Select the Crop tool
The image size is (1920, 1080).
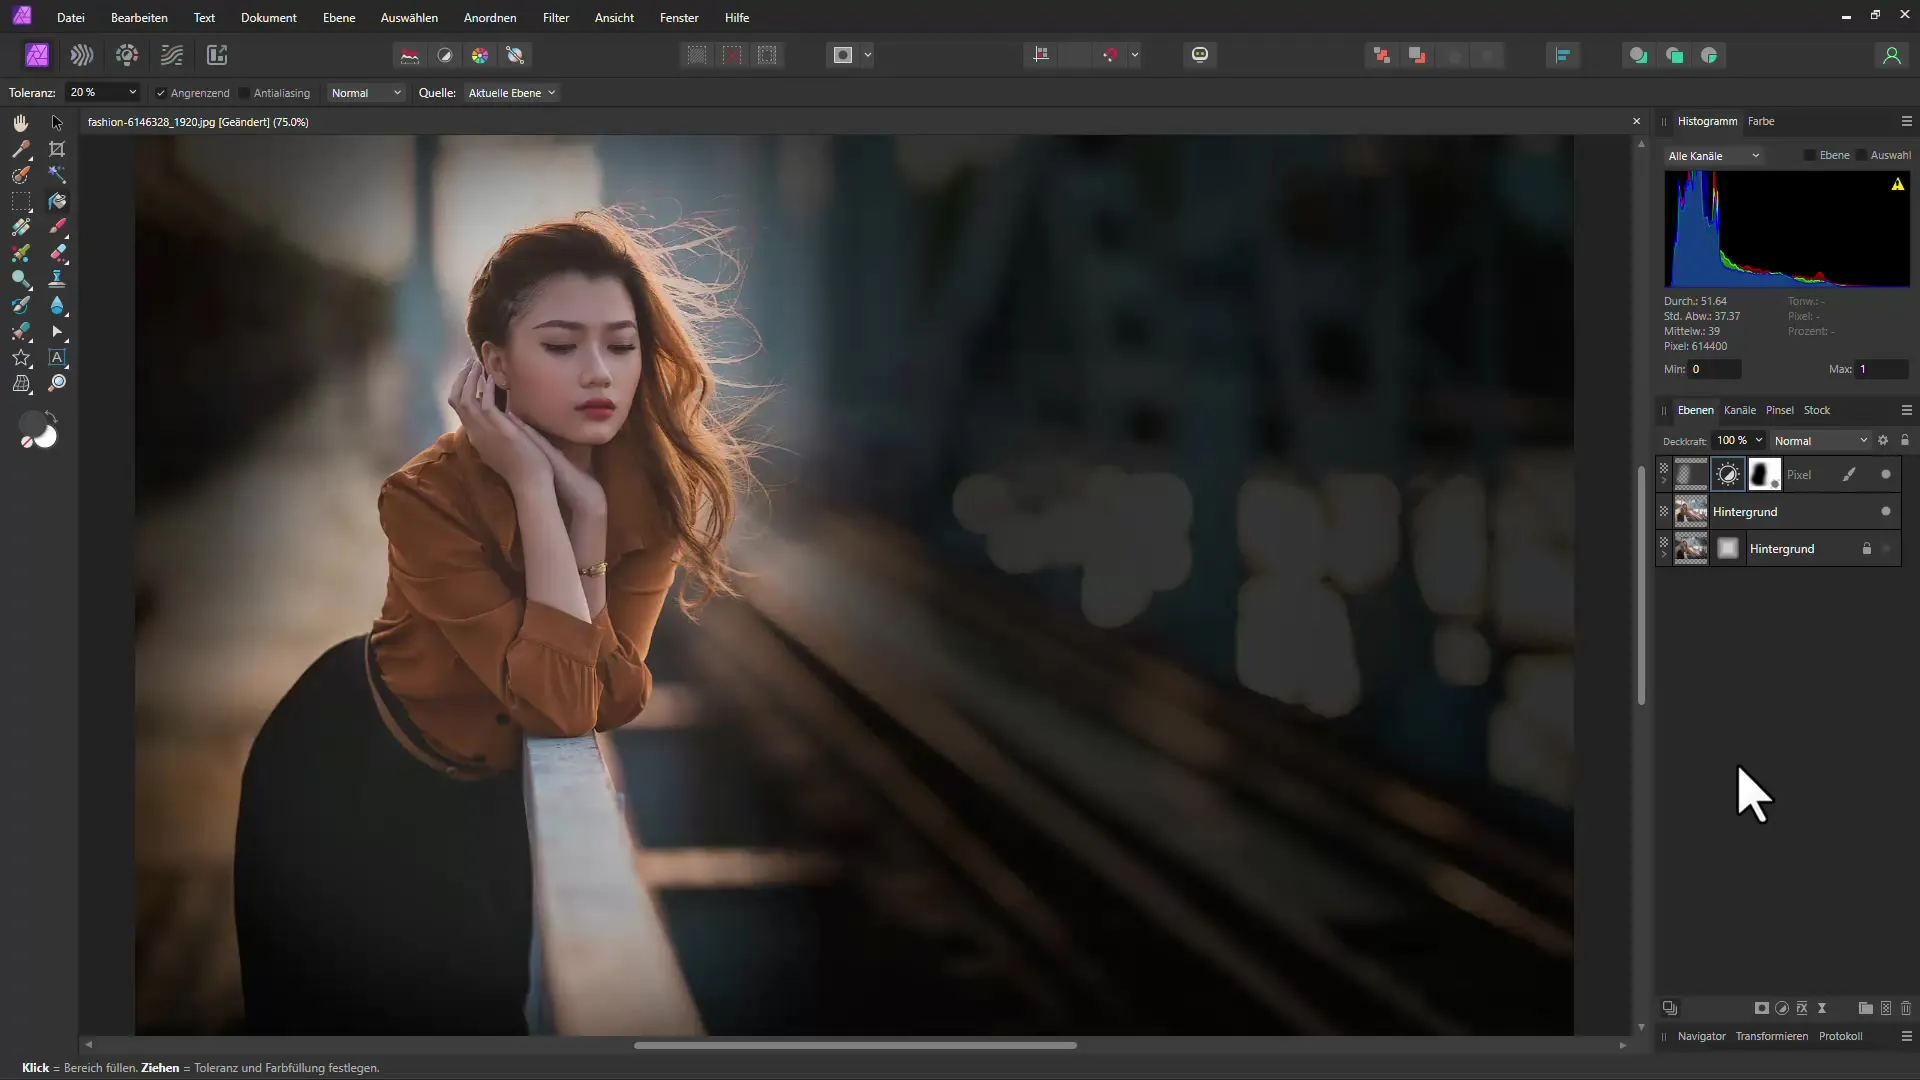(x=57, y=149)
